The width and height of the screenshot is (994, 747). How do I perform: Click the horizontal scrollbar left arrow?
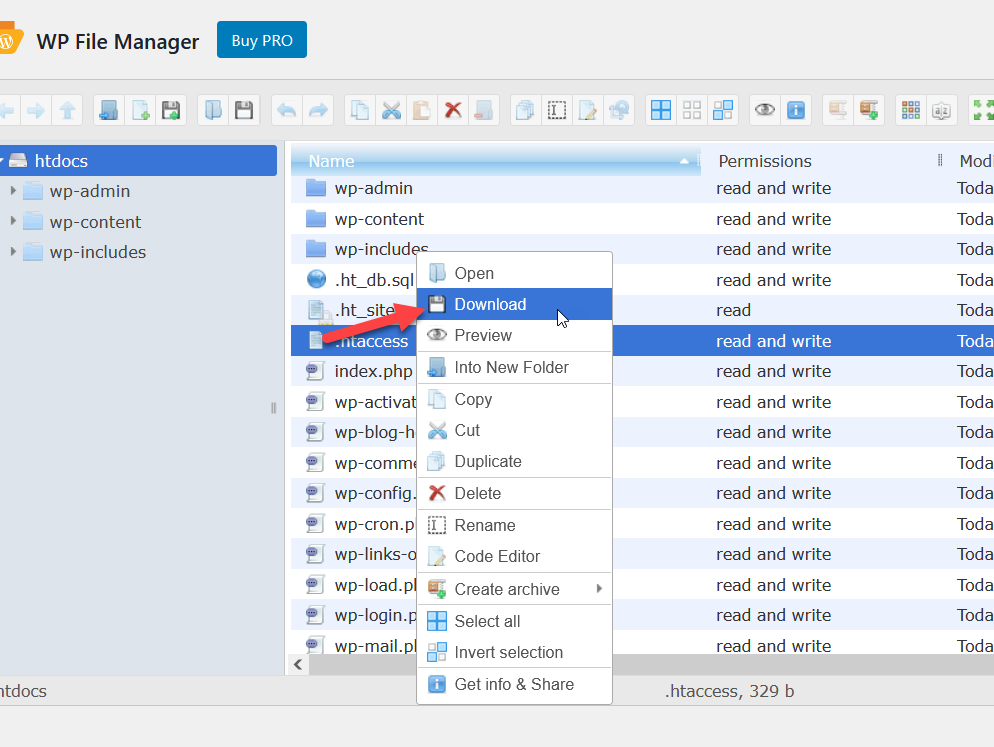(298, 664)
